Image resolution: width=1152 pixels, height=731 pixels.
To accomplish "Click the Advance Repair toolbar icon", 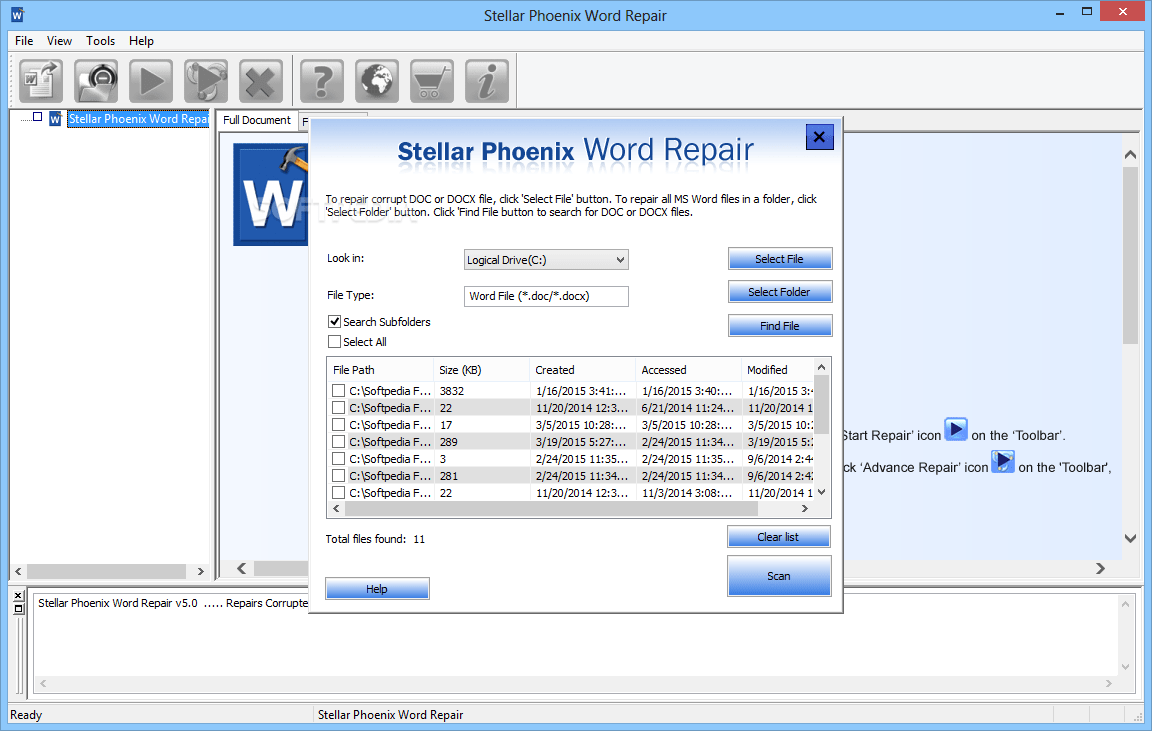I will coord(206,81).
